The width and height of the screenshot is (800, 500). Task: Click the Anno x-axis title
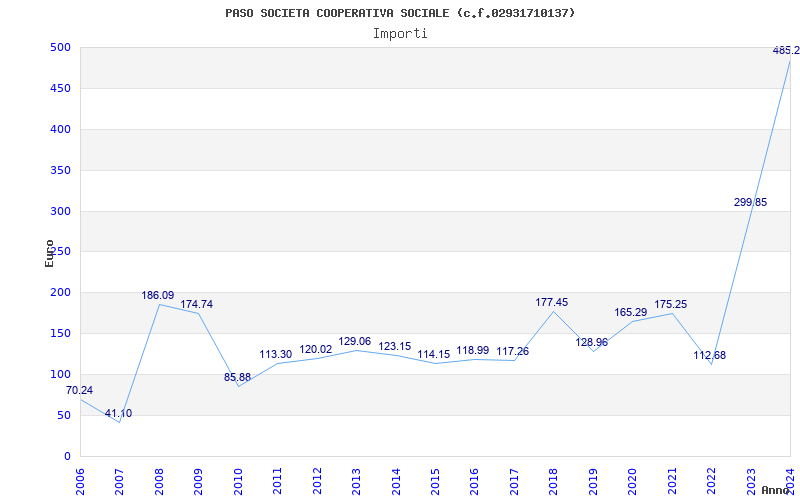click(776, 490)
